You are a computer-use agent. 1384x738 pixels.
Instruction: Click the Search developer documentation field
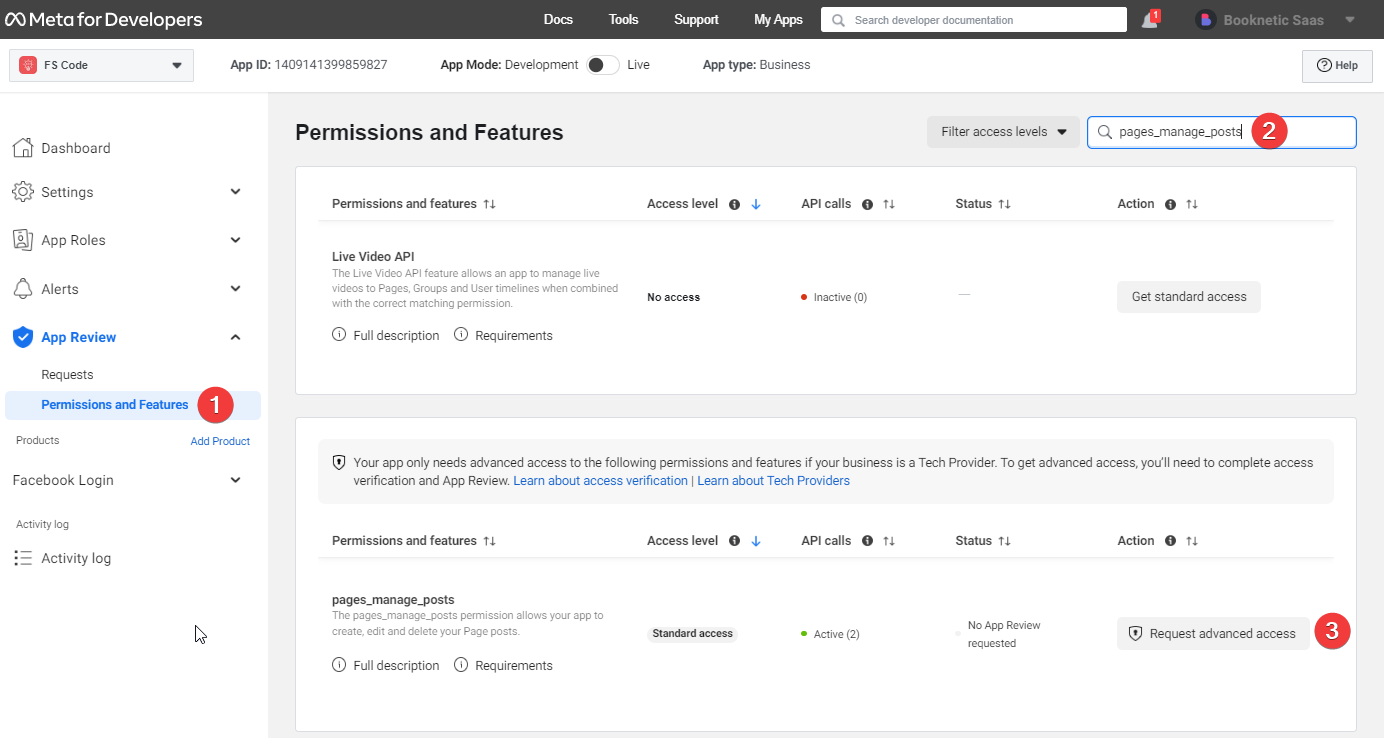tap(974, 20)
